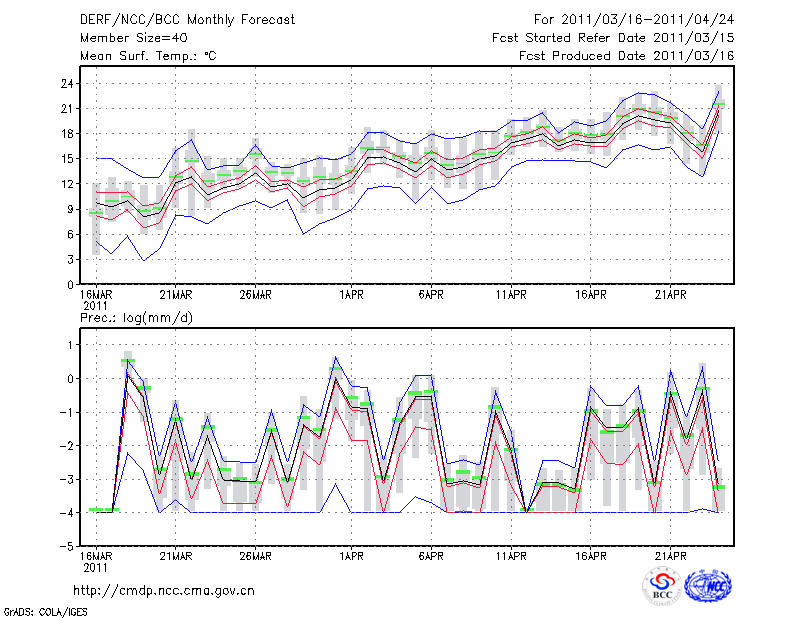Click the Fcst Produced Date line

coord(626,55)
